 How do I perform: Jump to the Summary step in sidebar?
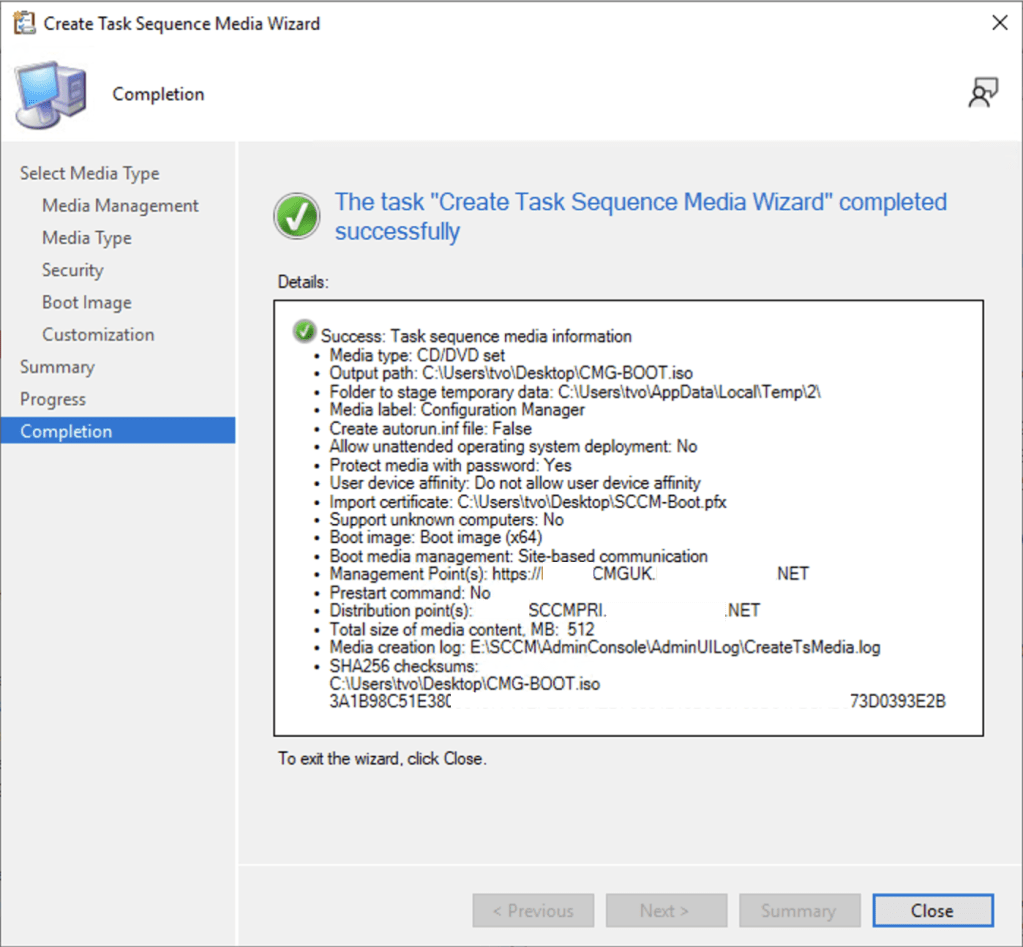tap(57, 367)
